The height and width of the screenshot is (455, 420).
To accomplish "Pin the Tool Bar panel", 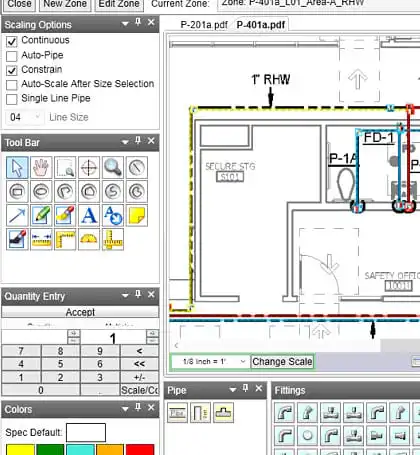I will click(138, 141).
